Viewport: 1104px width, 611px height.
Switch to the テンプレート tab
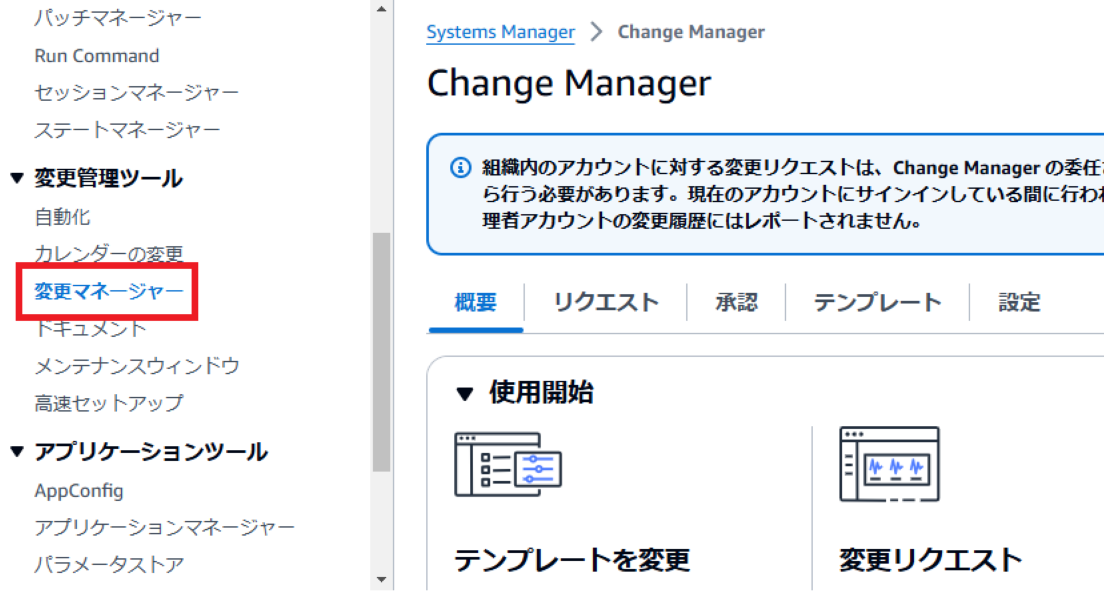click(x=877, y=303)
